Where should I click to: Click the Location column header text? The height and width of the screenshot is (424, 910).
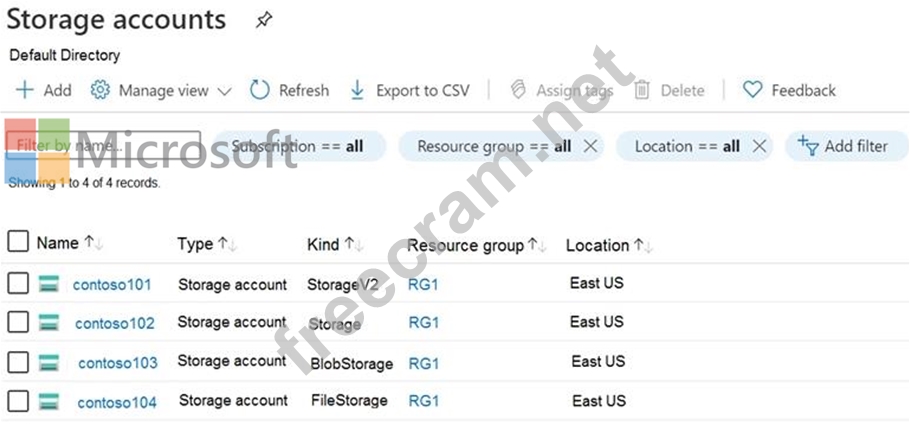click(597, 246)
